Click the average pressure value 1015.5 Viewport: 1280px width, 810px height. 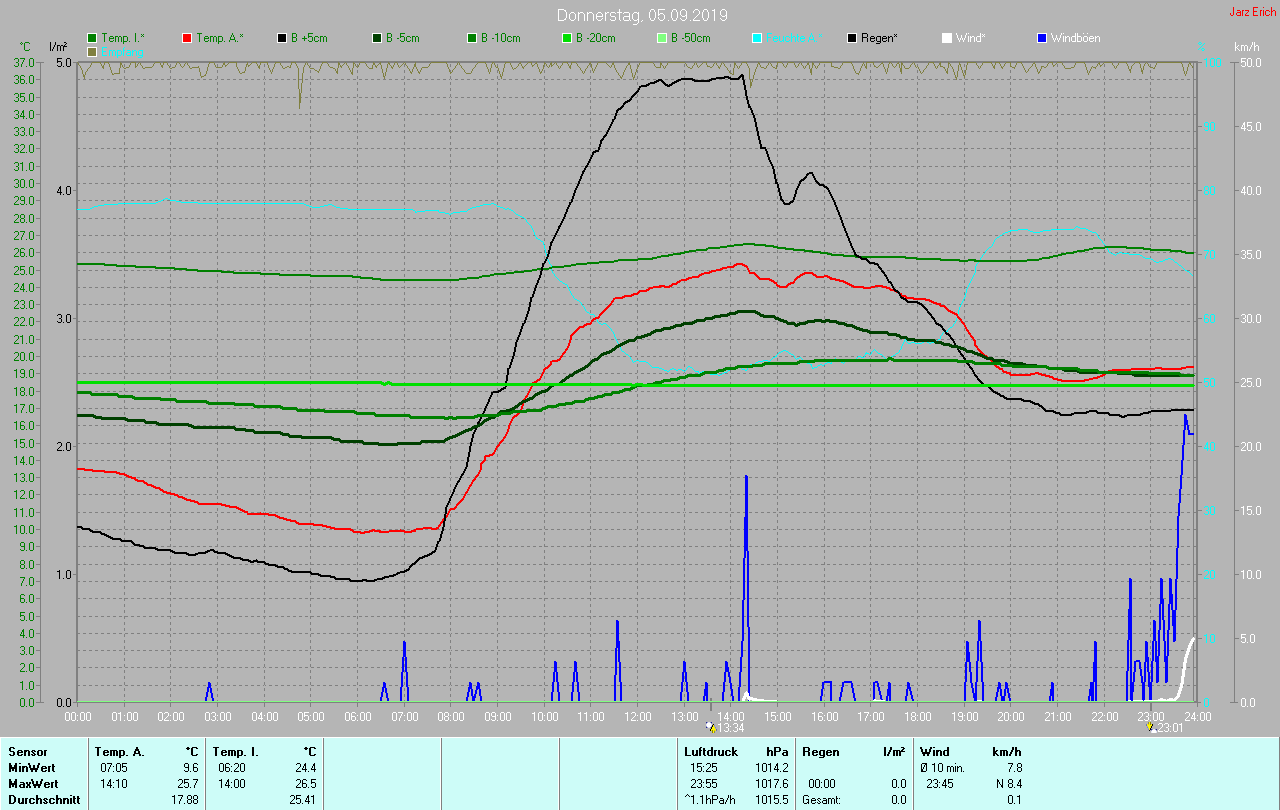click(x=771, y=799)
